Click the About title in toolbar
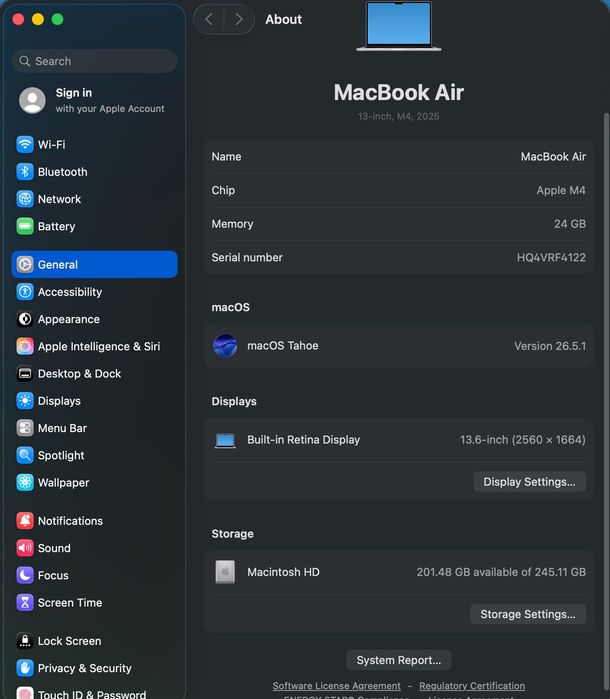 [284, 19]
